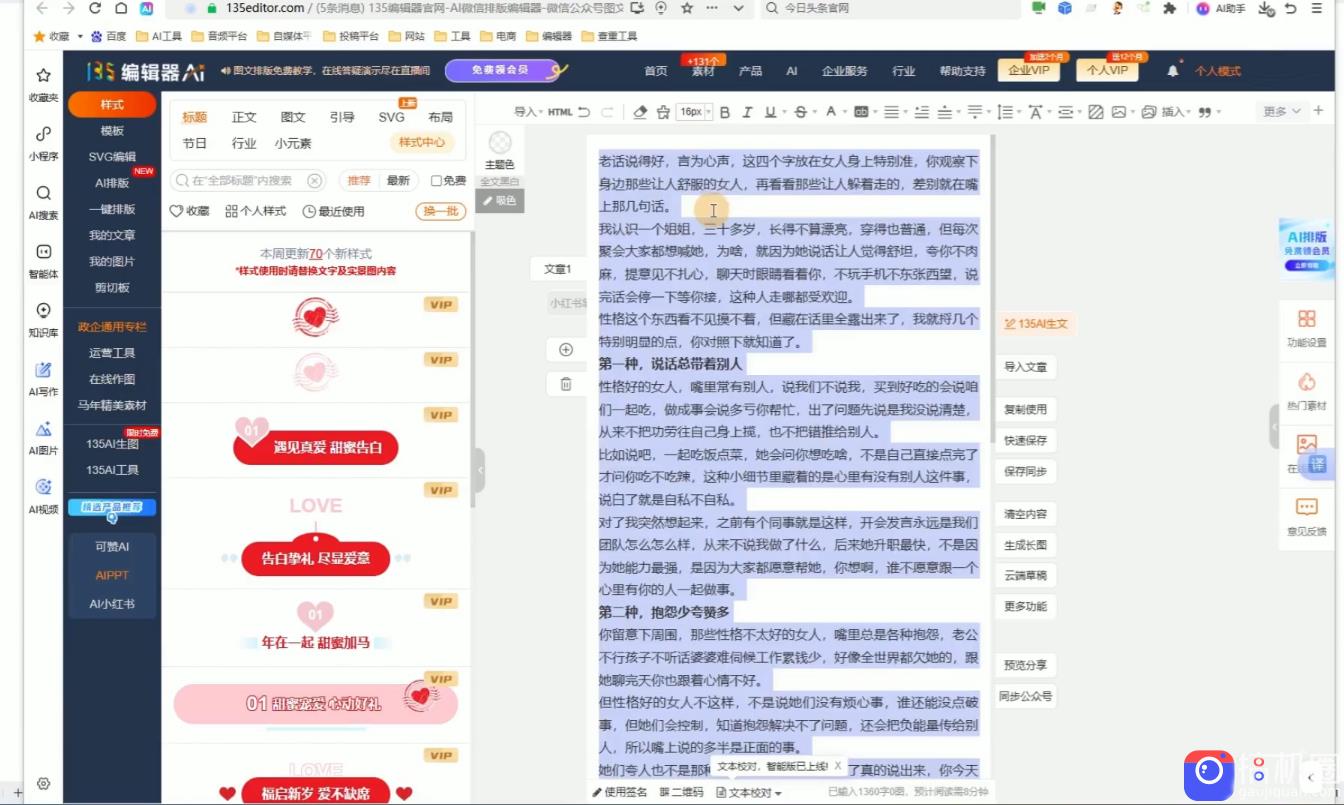Click the 吸色 color picker button
This screenshot has width=1344, height=805.
(499, 200)
